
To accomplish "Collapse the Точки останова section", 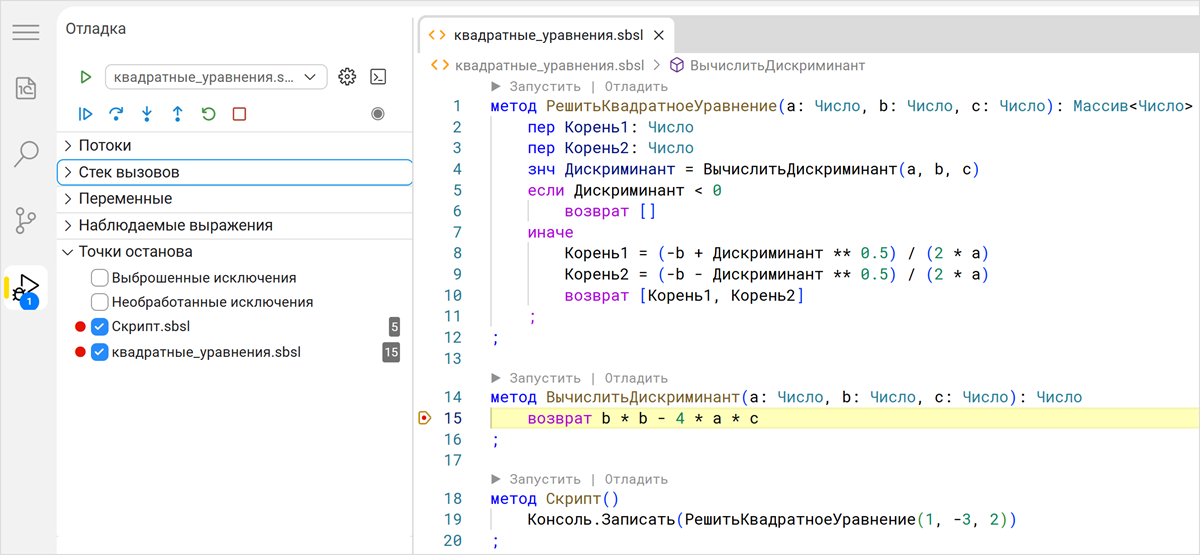I will 235,252.
